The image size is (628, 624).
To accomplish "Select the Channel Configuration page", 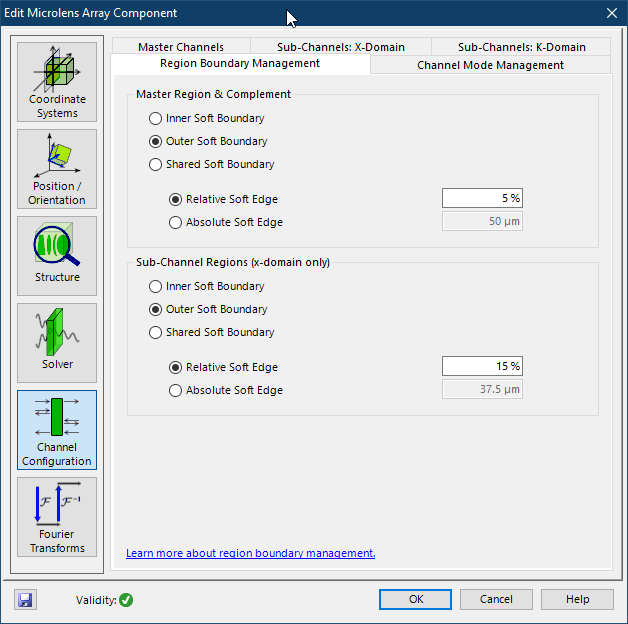I will [x=57, y=430].
